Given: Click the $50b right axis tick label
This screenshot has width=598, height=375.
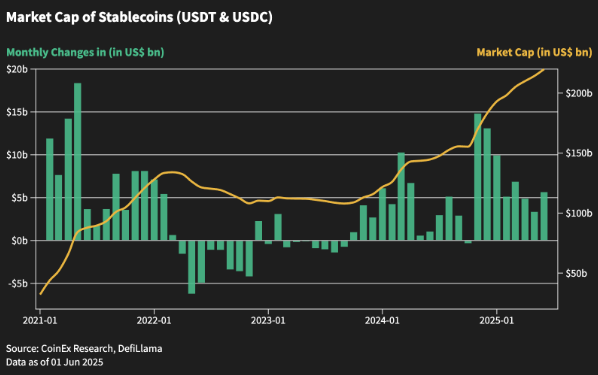Looking at the screenshot, I should pos(576,273).
